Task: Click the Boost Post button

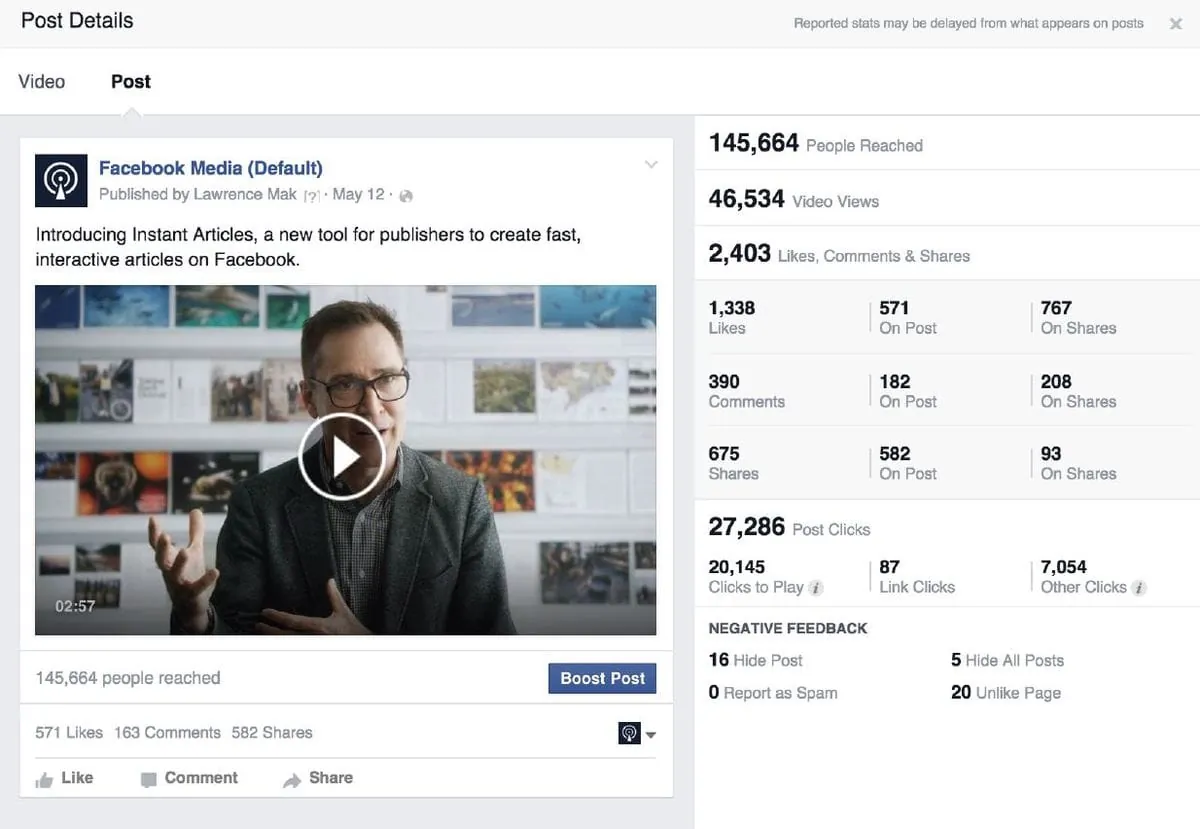Action: [x=602, y=678]
